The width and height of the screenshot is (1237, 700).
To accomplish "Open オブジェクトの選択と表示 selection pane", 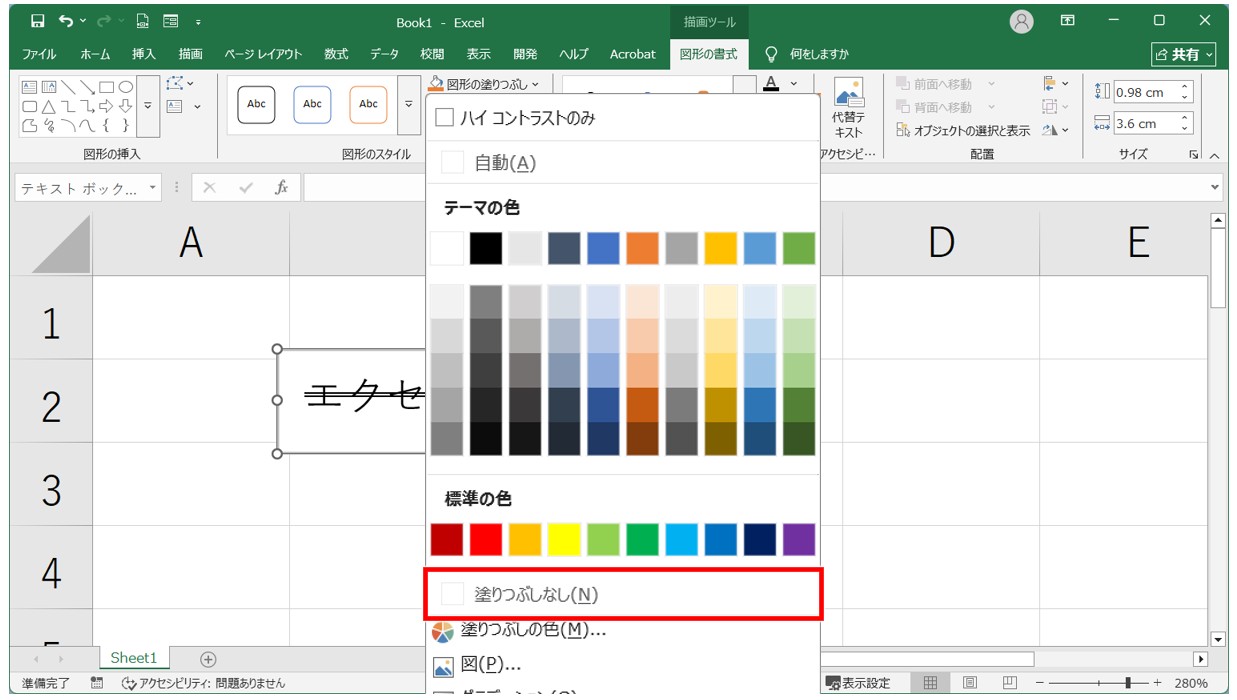I will click(x=963, y=130).
